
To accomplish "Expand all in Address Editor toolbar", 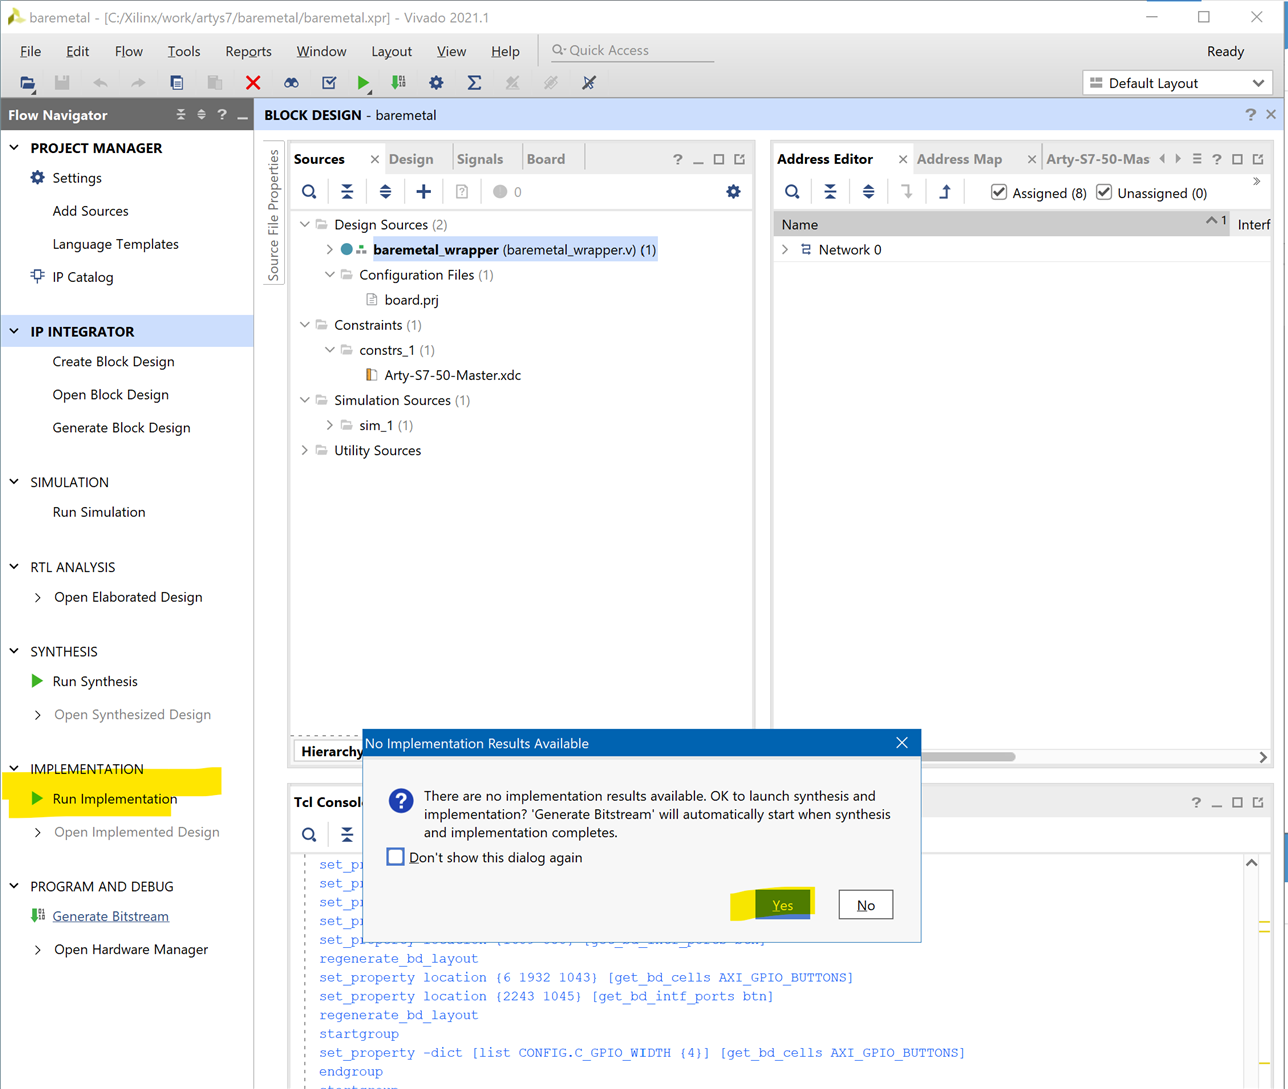I will point(868,192).
